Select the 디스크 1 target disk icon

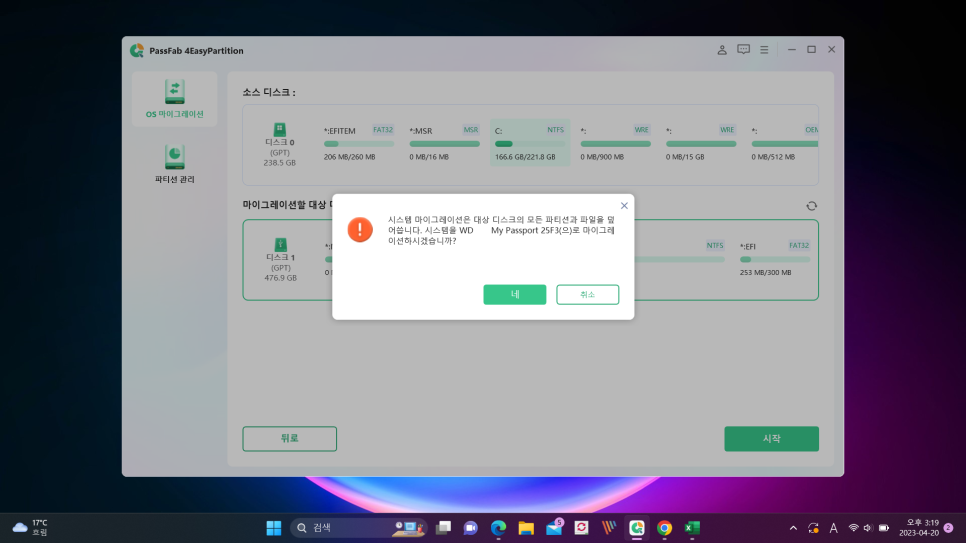click(280, 245)
